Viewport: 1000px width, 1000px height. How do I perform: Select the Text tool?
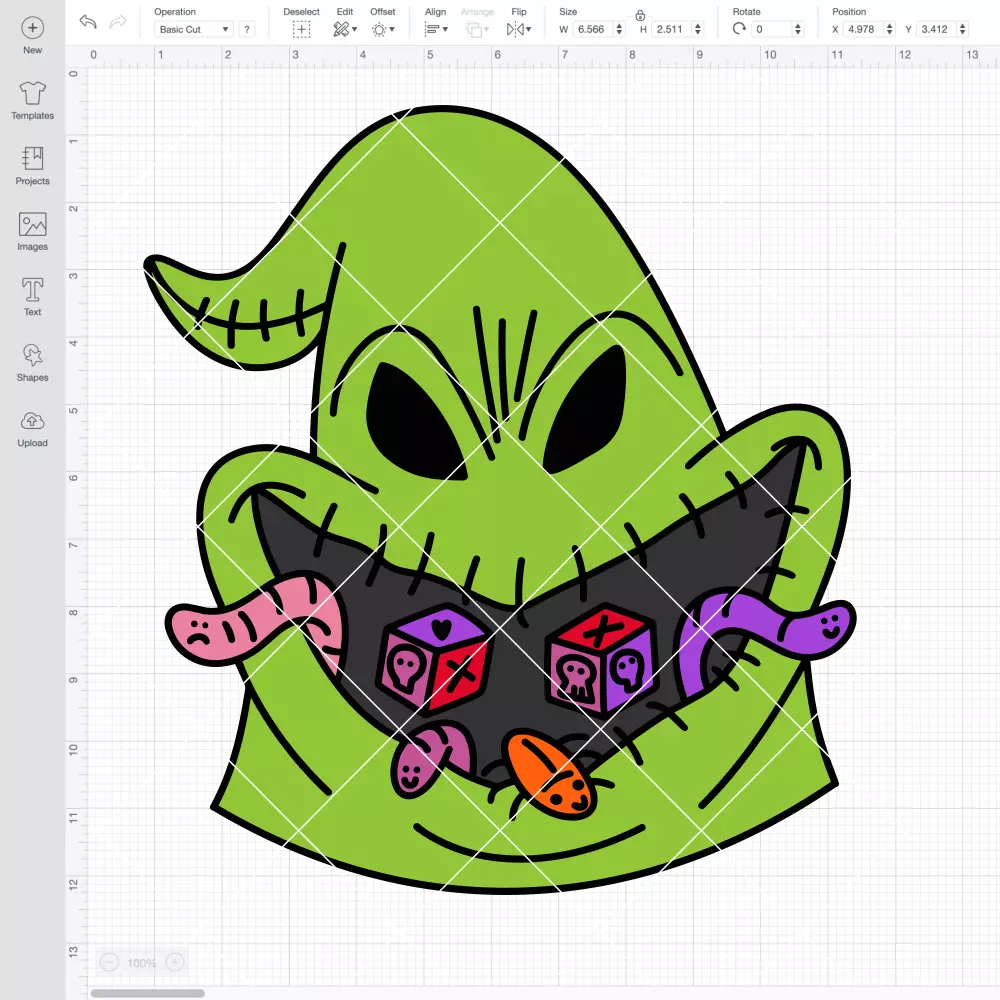[x=33, y=290]
